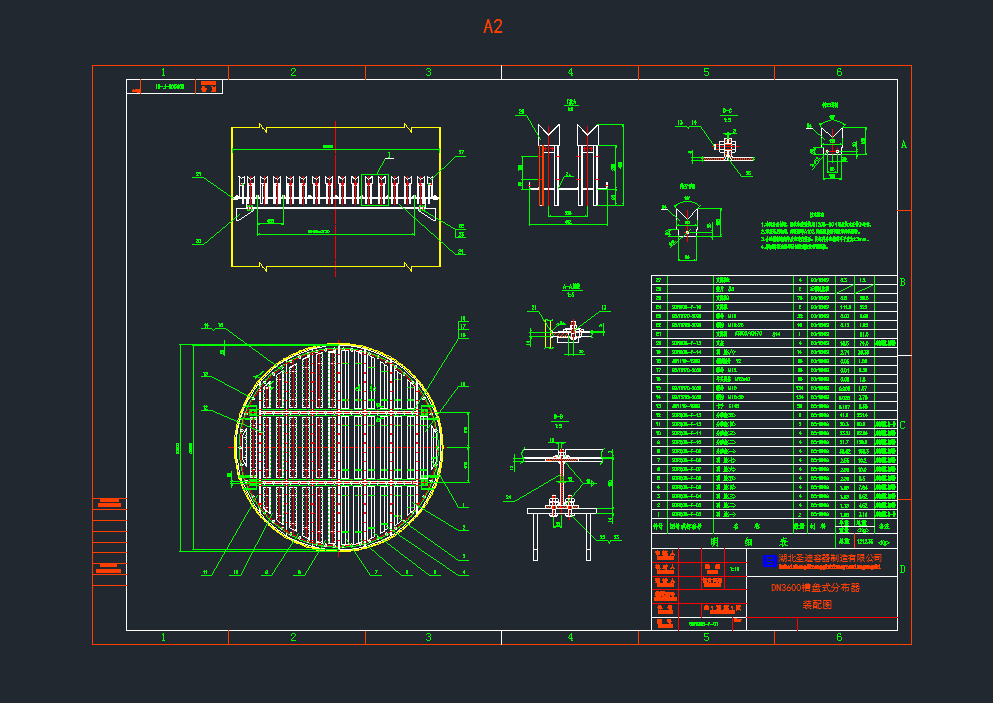993x703 pixels.
Task: Click zone letter D on right border
Action: pos(903,570)
